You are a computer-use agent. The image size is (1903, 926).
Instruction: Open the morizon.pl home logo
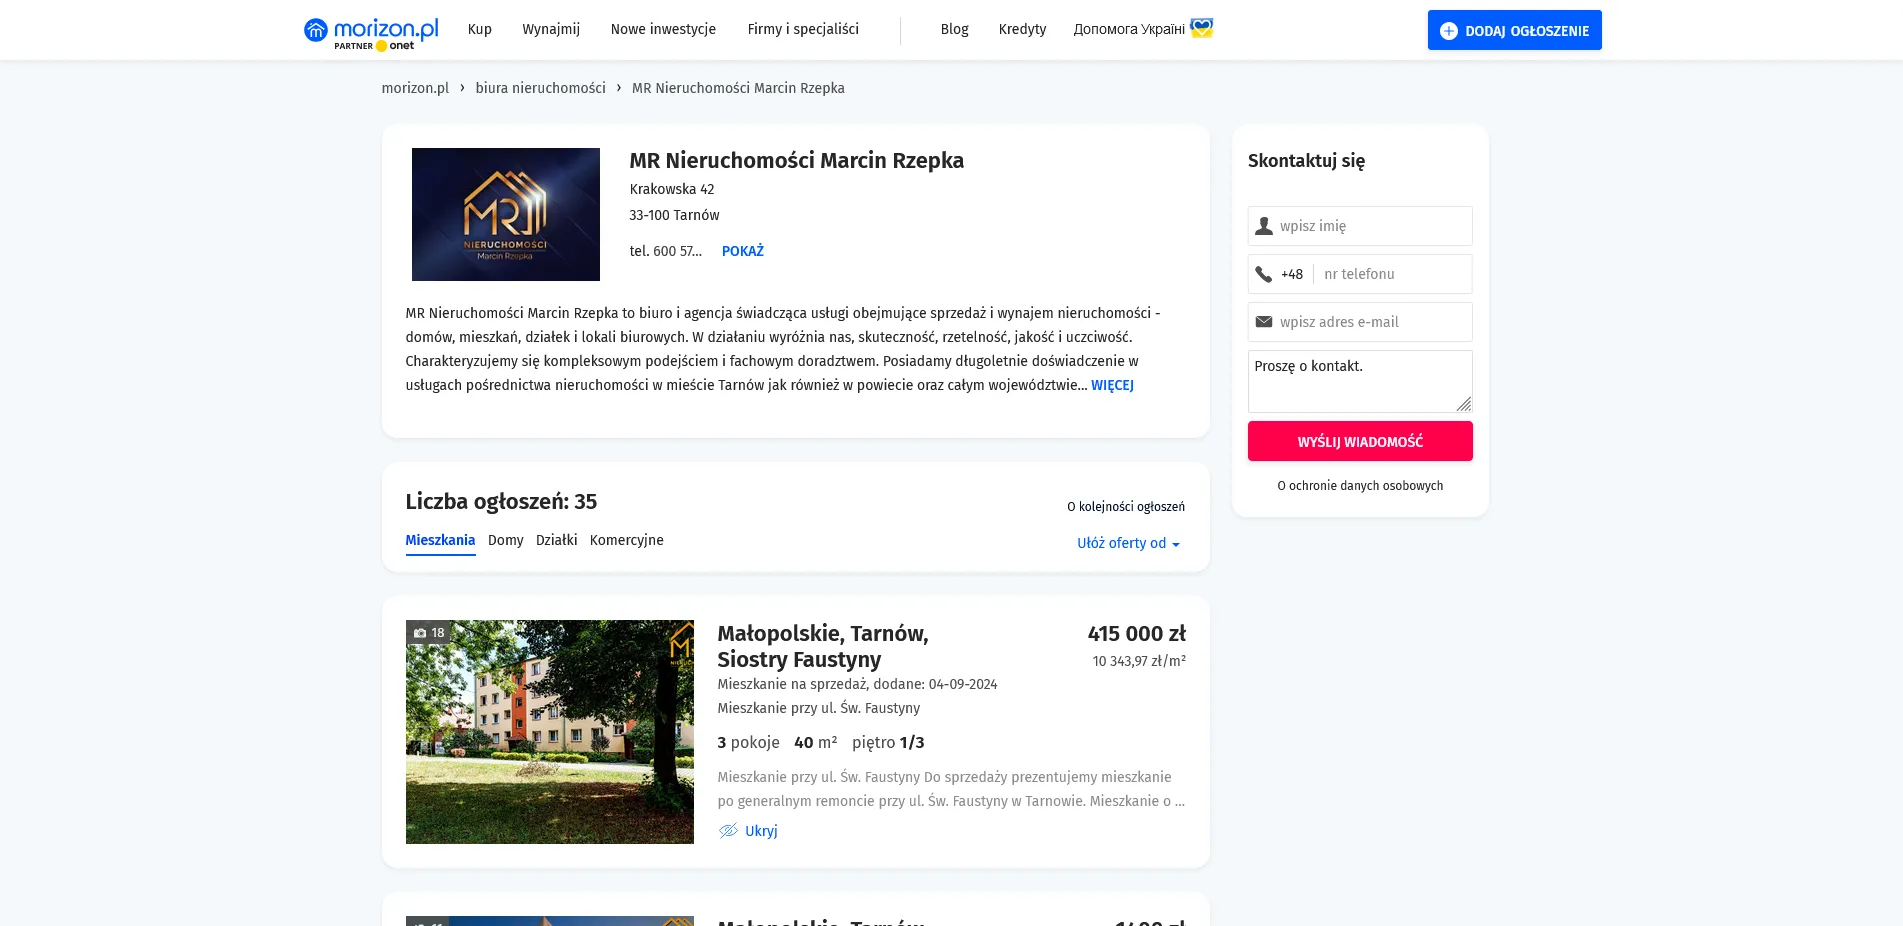click(371, 32)
